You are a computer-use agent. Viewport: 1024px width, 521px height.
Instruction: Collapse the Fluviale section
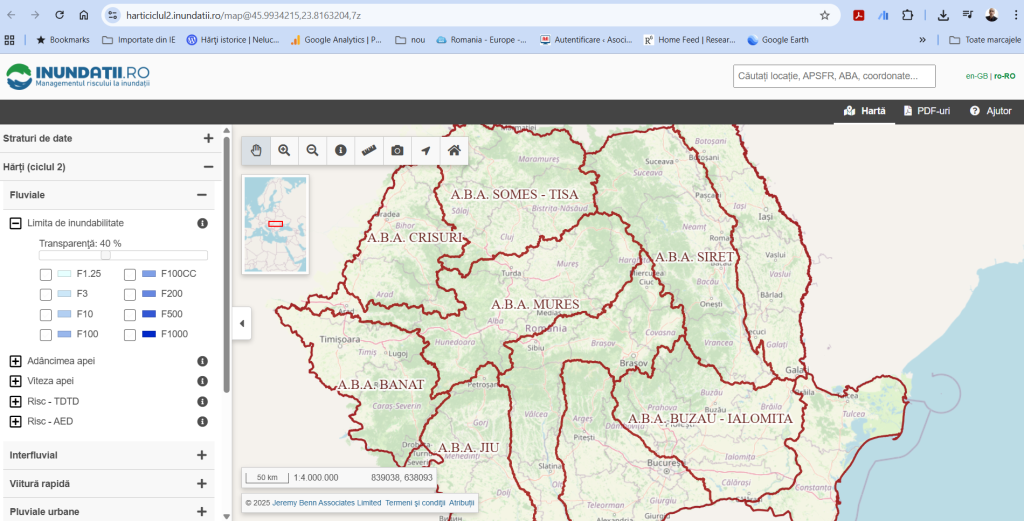[x=201, y=195]
